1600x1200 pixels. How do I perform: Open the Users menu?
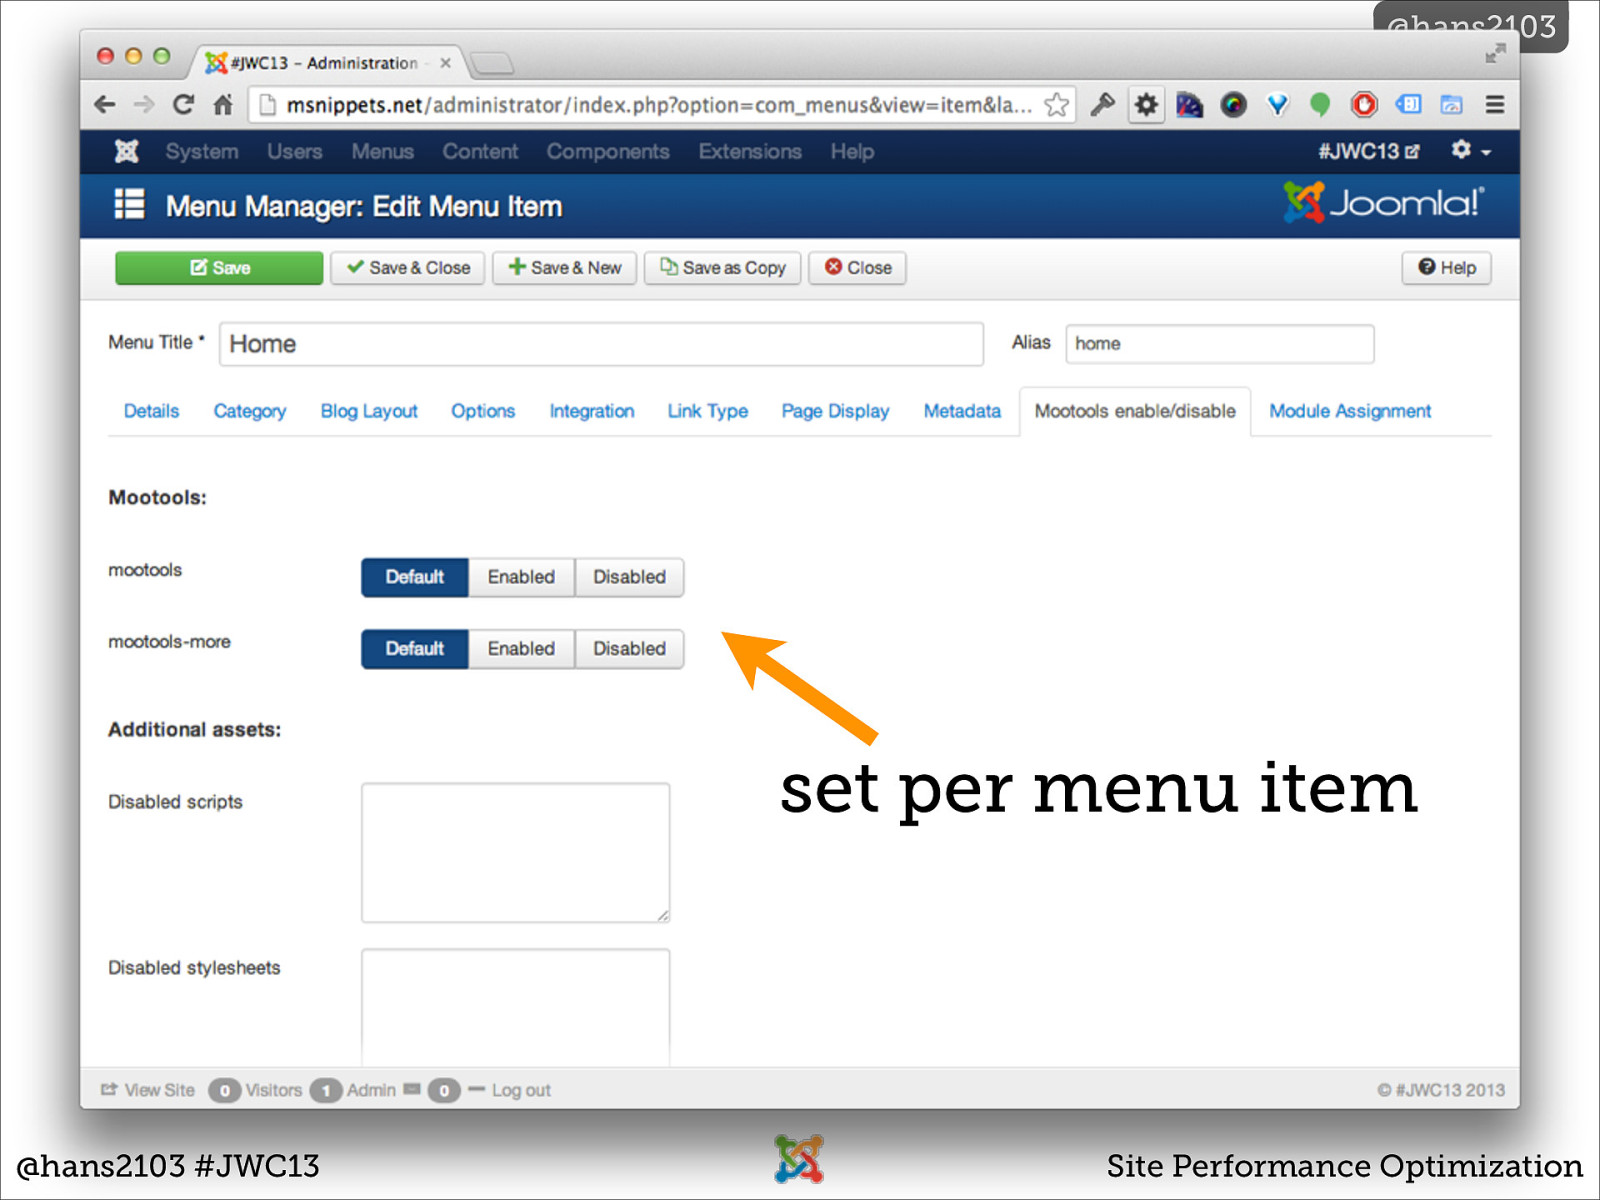point(294,151)
